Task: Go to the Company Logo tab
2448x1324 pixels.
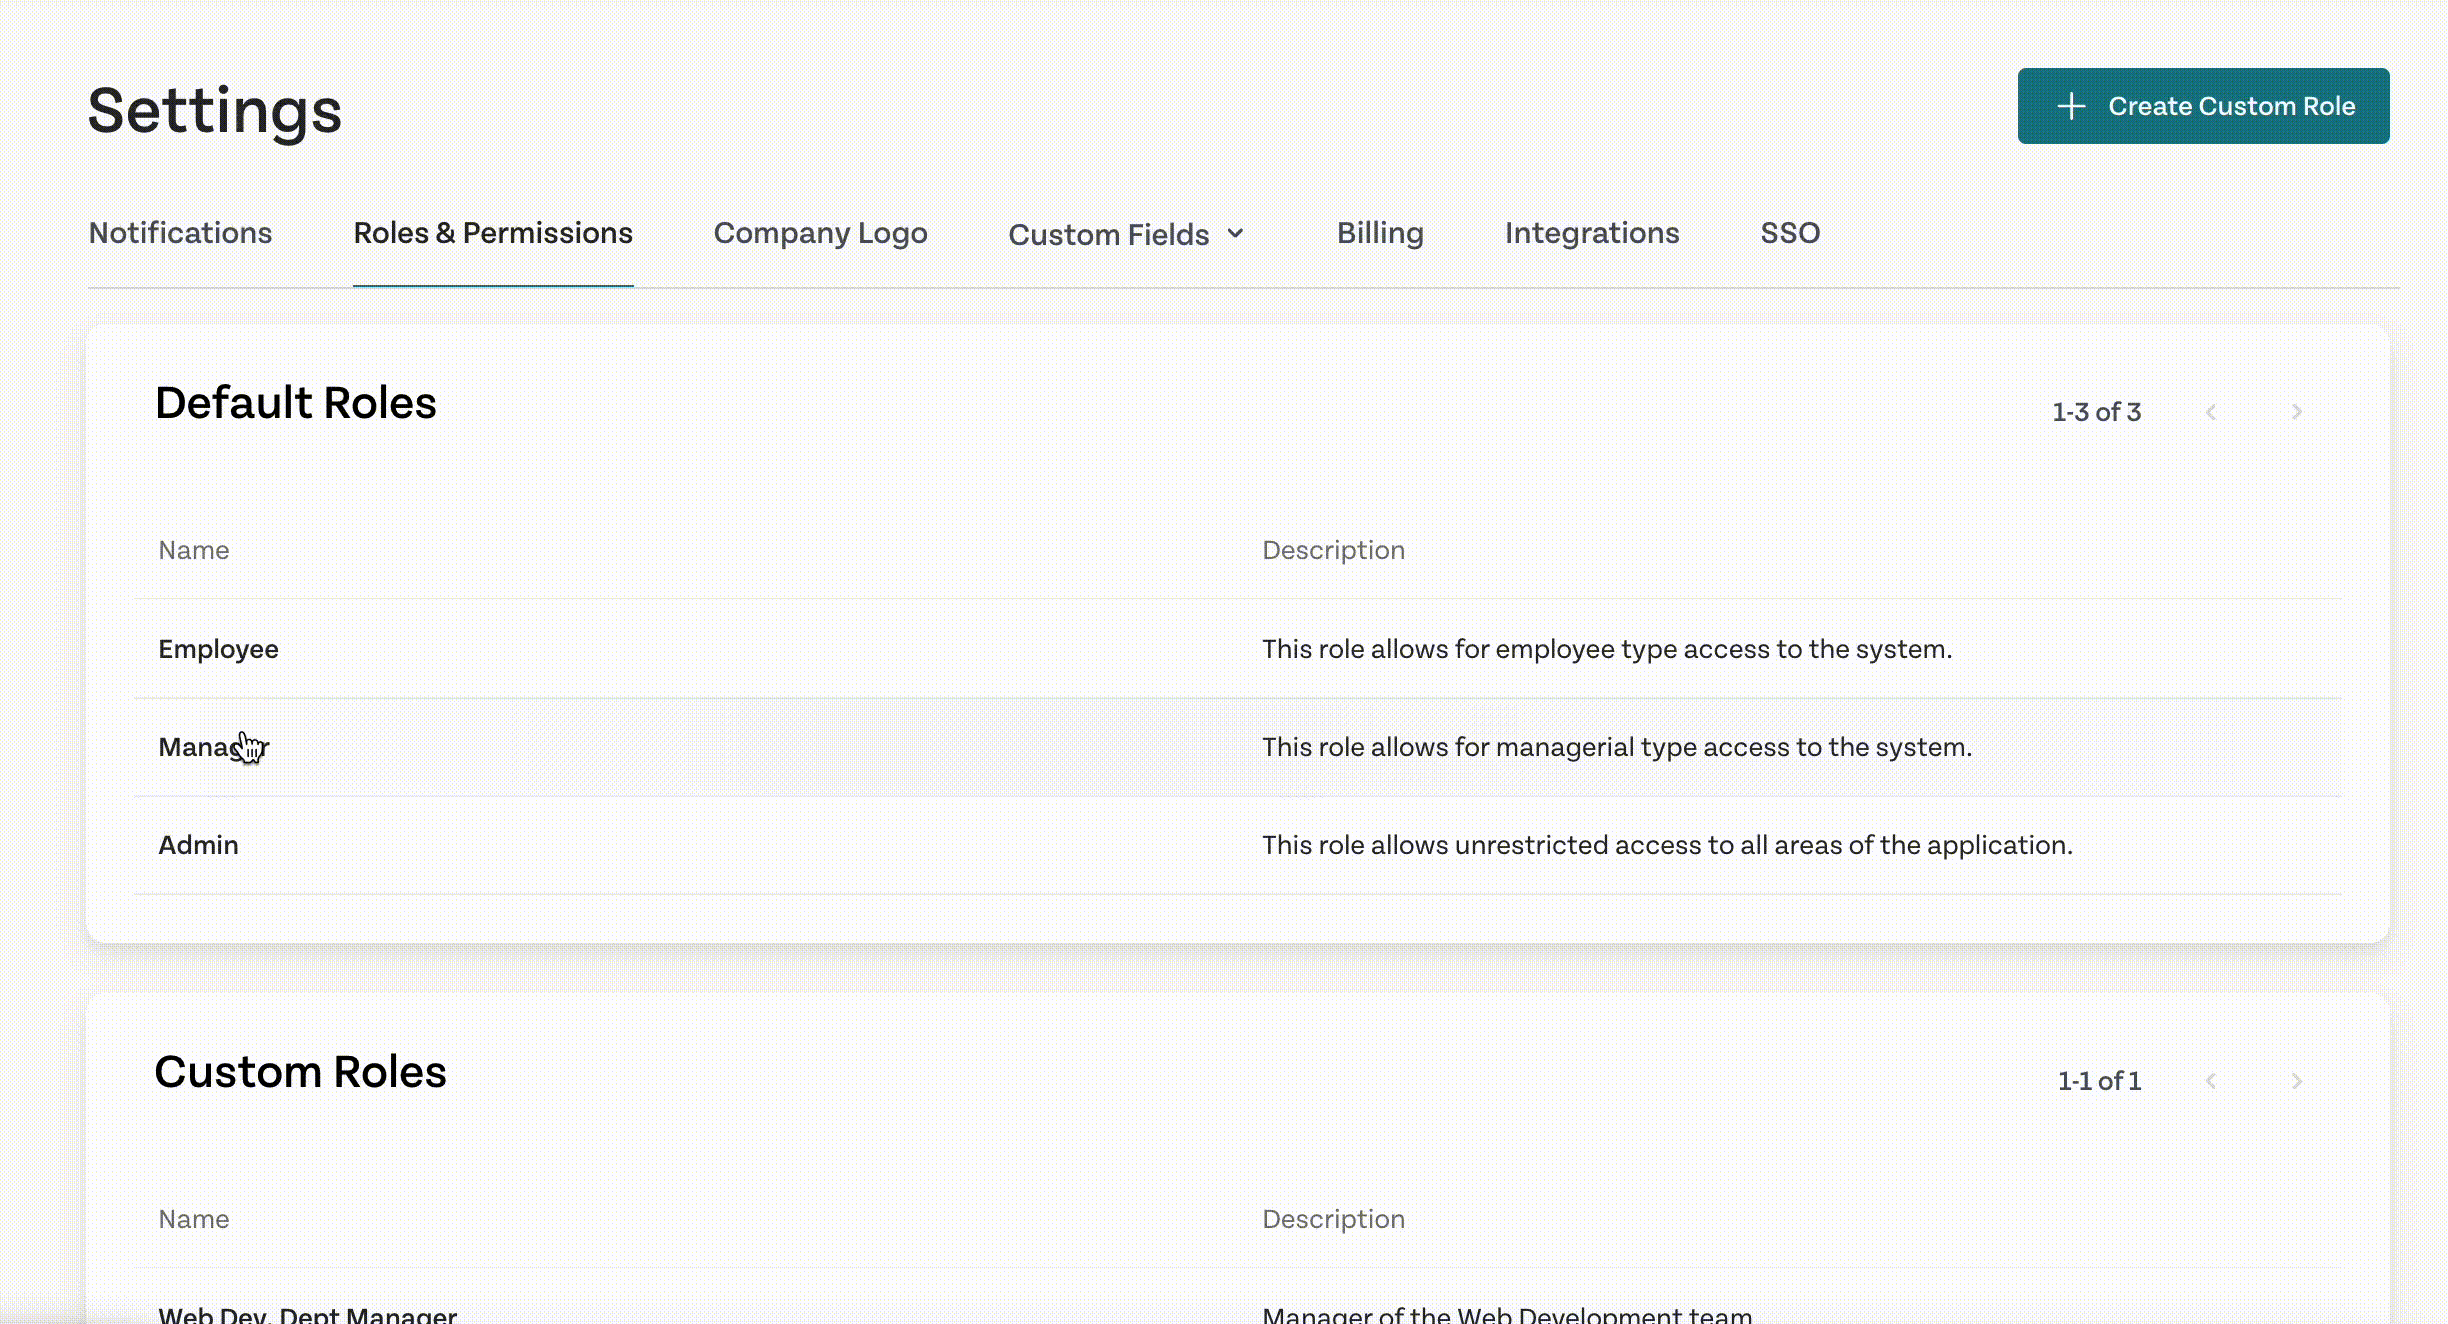Action: pyautogui.click(x=820, y=233)
